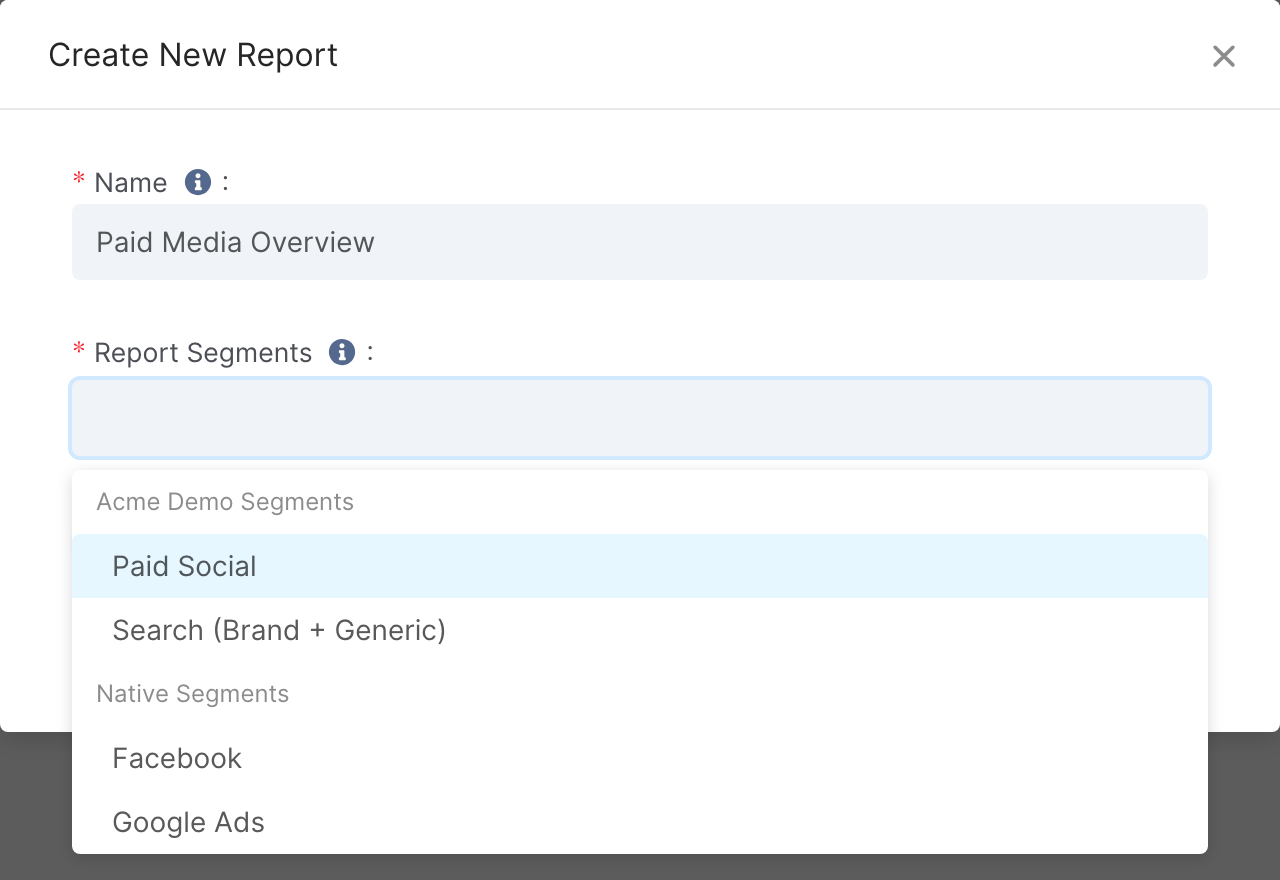Select the Paid Social segment option
The width and height of the screenshot is (1280, 880).
640,566
